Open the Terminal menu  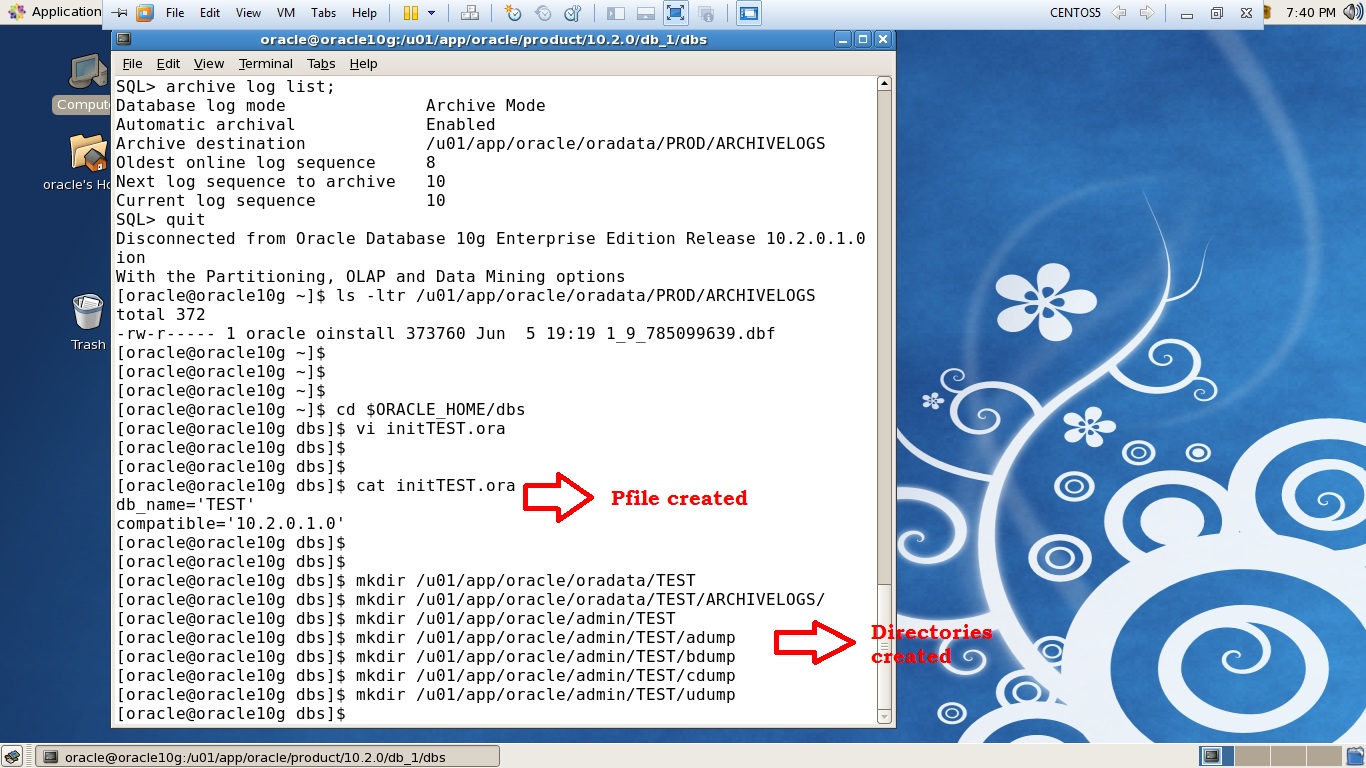click(266, 63)
